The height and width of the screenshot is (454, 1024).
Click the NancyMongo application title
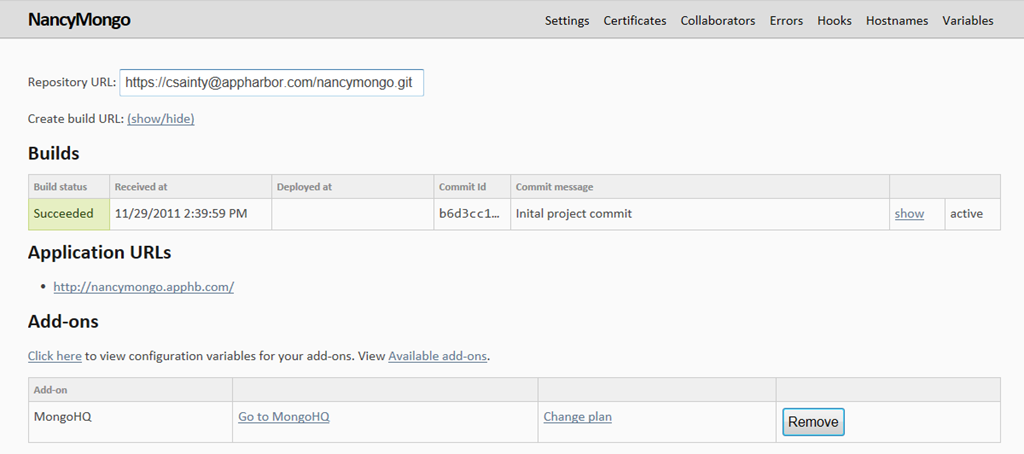point(79,20)
